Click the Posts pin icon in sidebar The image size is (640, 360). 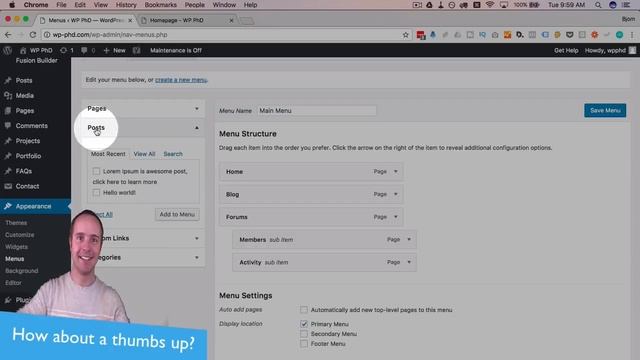click(8, 80)
